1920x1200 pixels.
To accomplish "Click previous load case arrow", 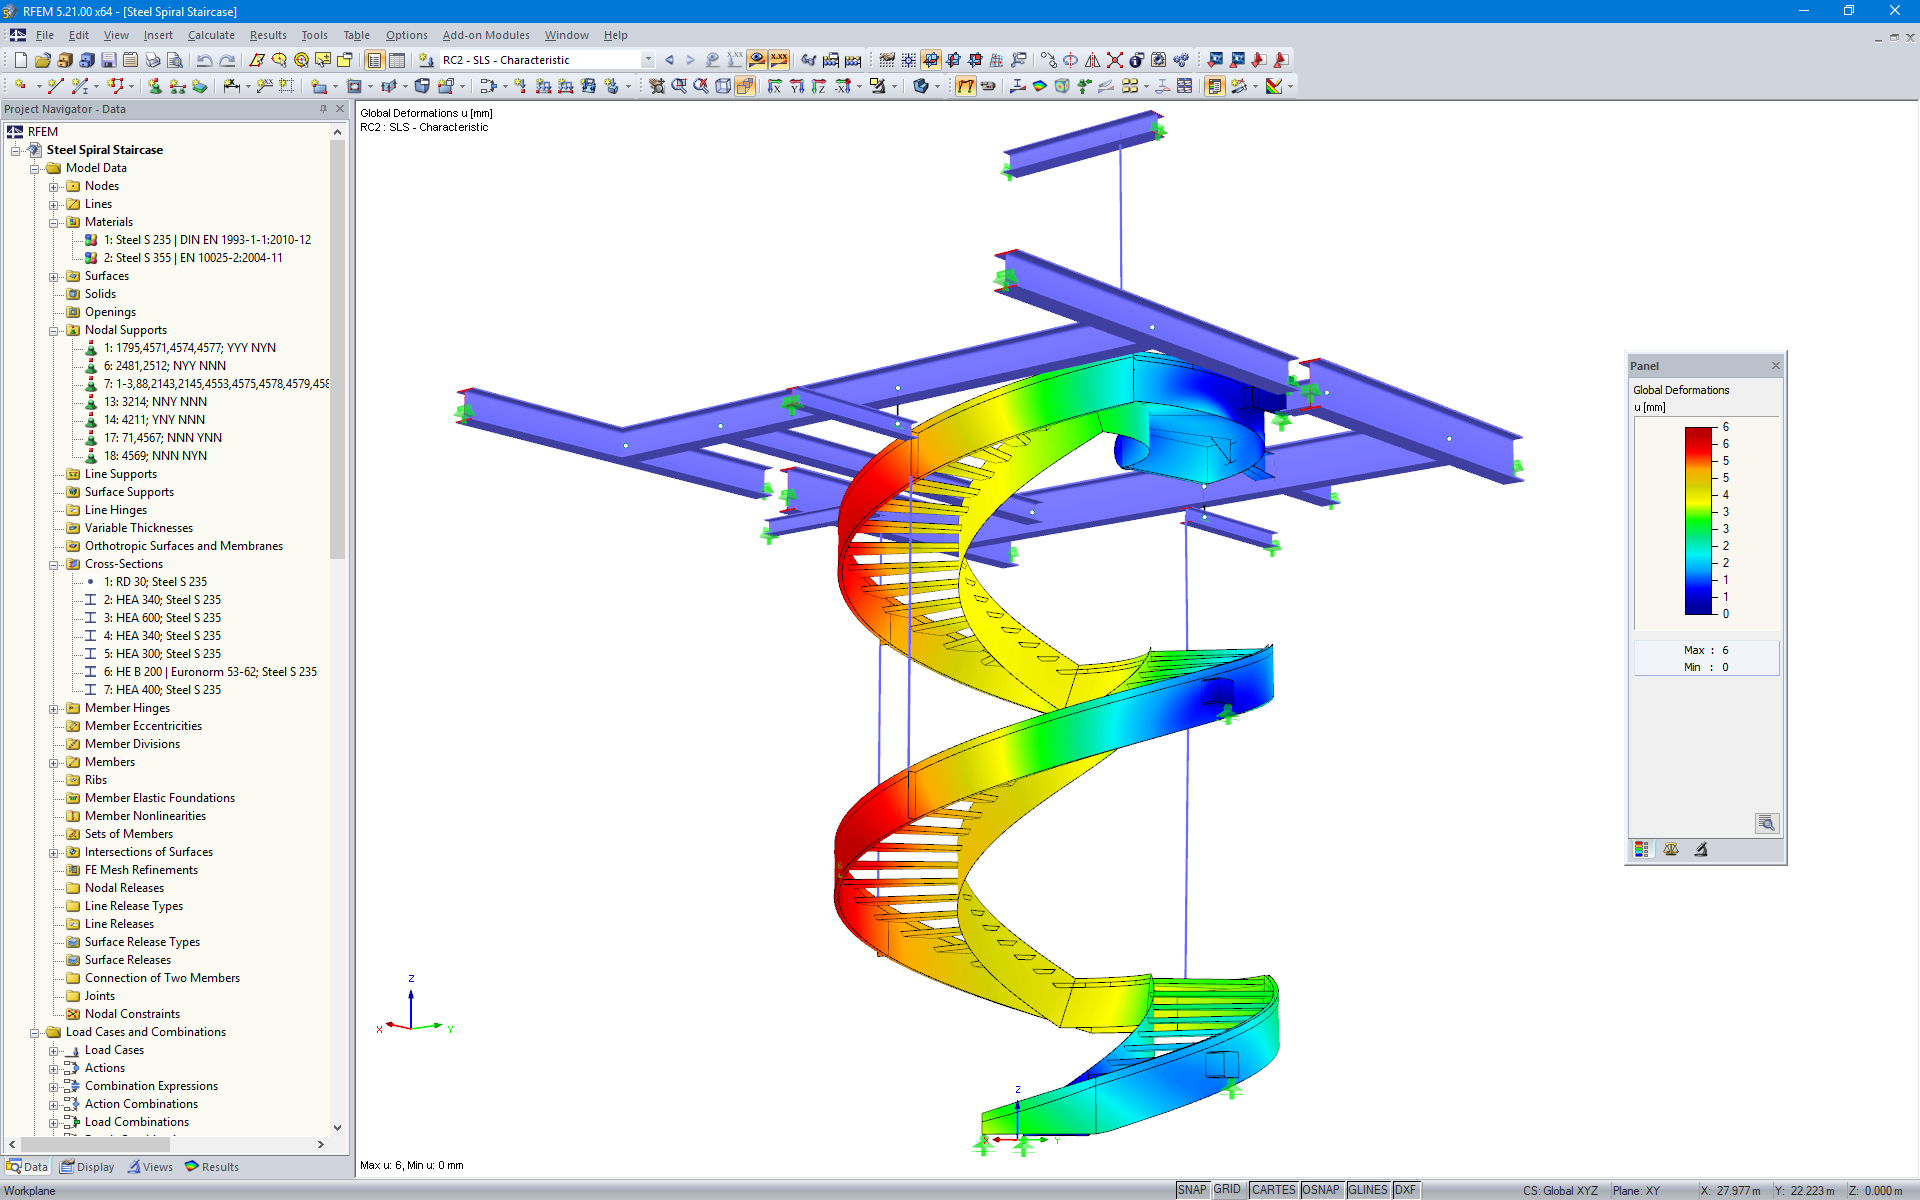I will coord(669,60).
